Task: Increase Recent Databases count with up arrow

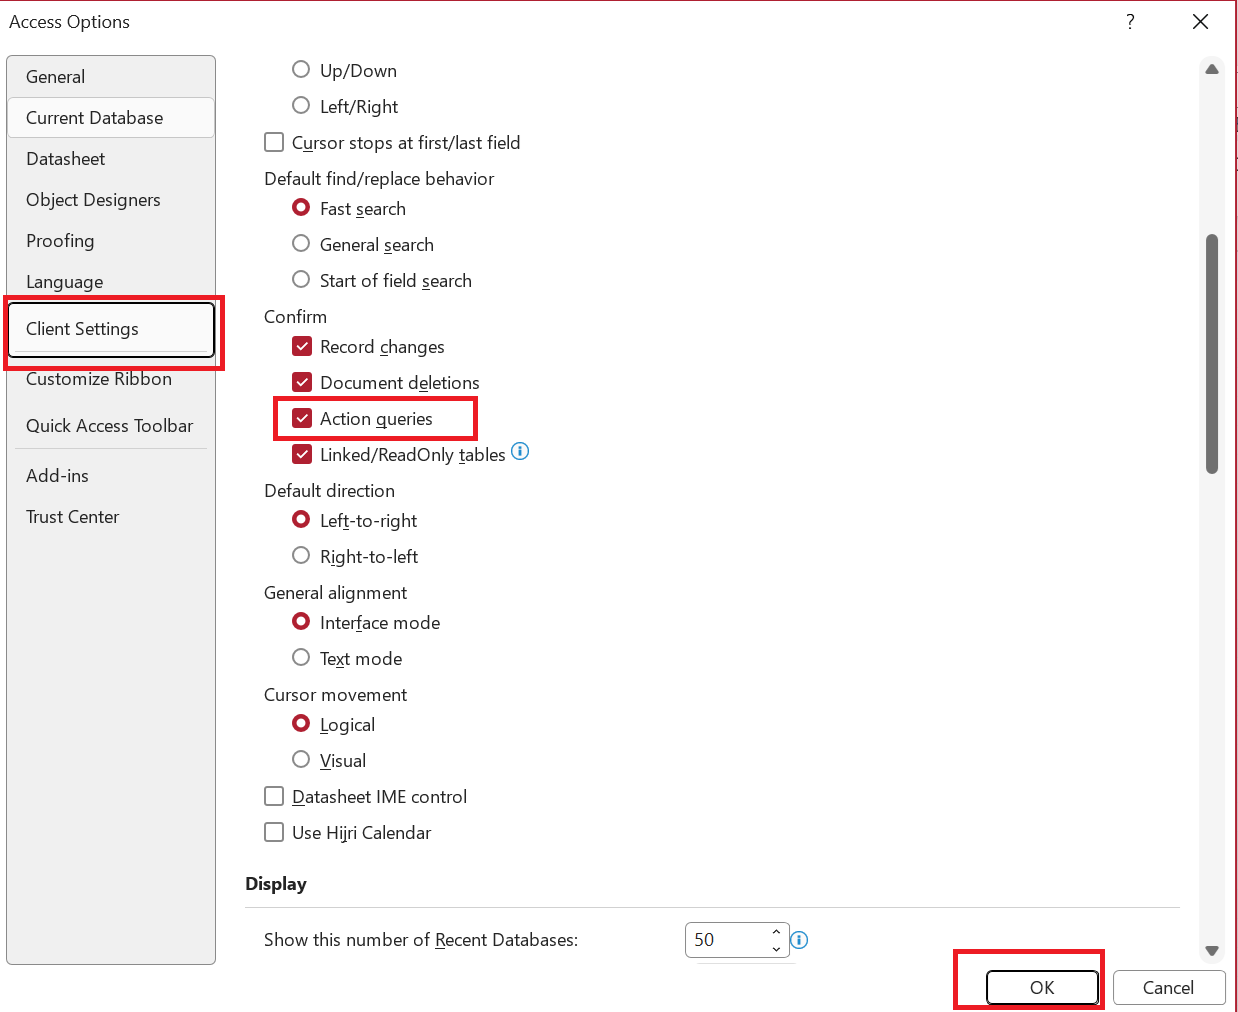Action: click(776, 932)
